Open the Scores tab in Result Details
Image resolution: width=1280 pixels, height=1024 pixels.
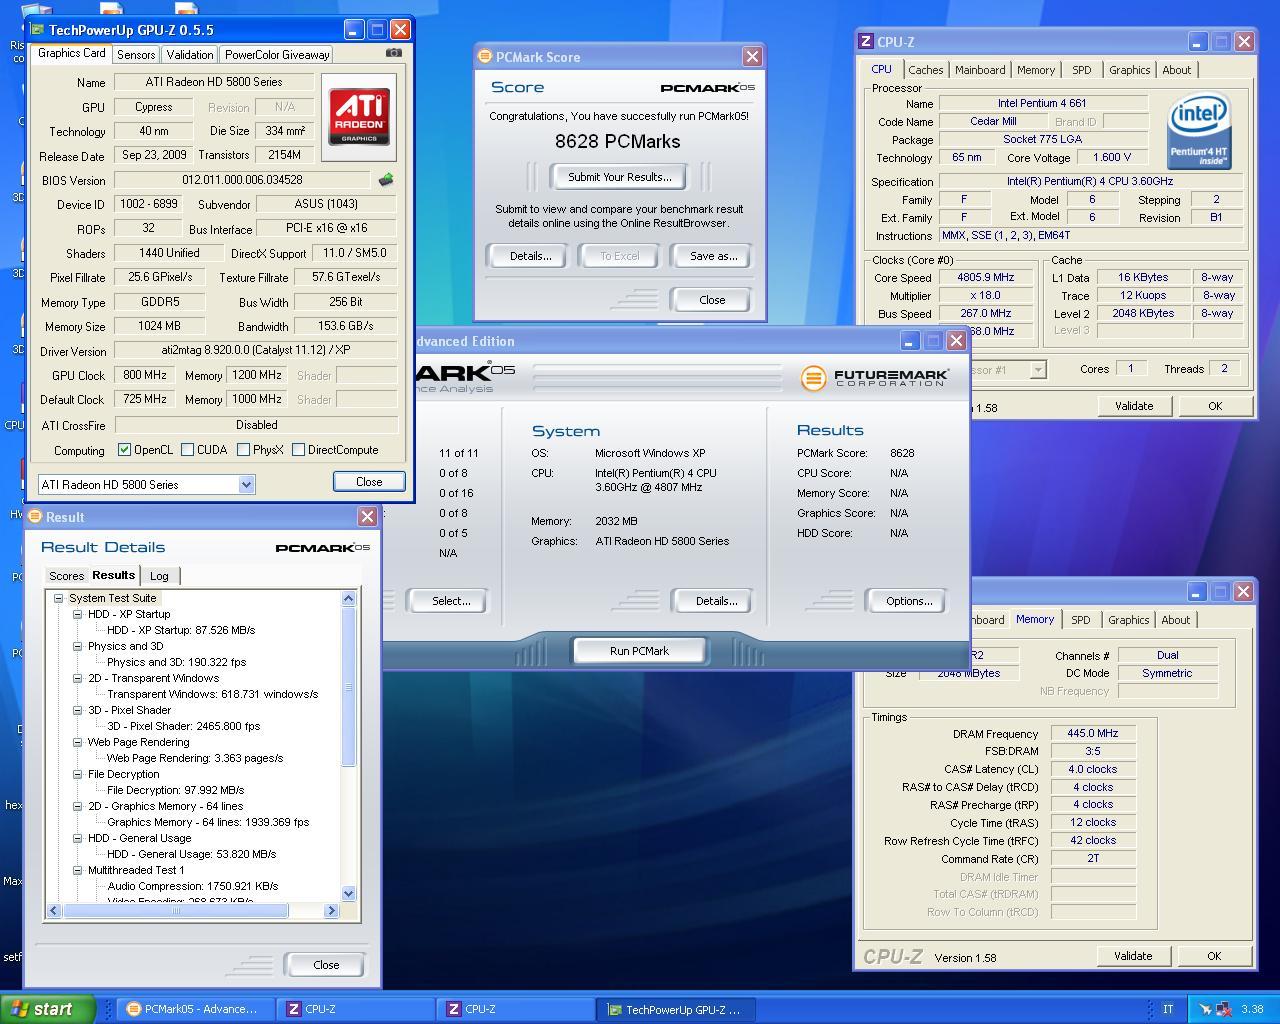pos(67,576)
